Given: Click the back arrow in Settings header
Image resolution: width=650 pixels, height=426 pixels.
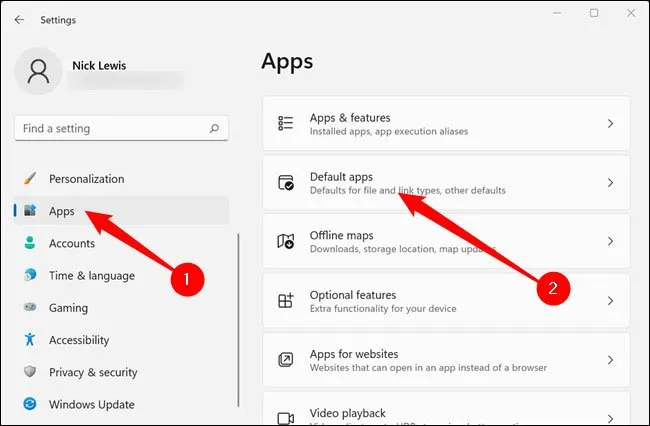Looking at the screenshot, I should coord(19,19).
